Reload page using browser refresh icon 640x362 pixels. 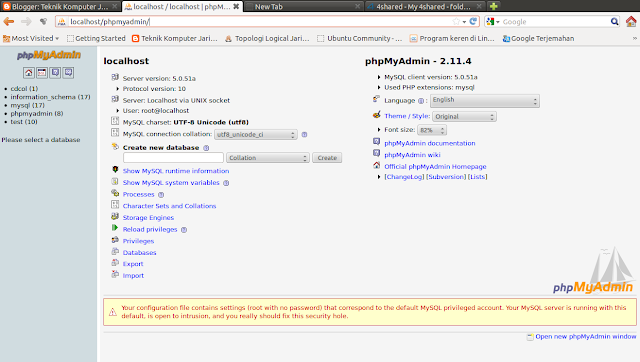(473, 21)
